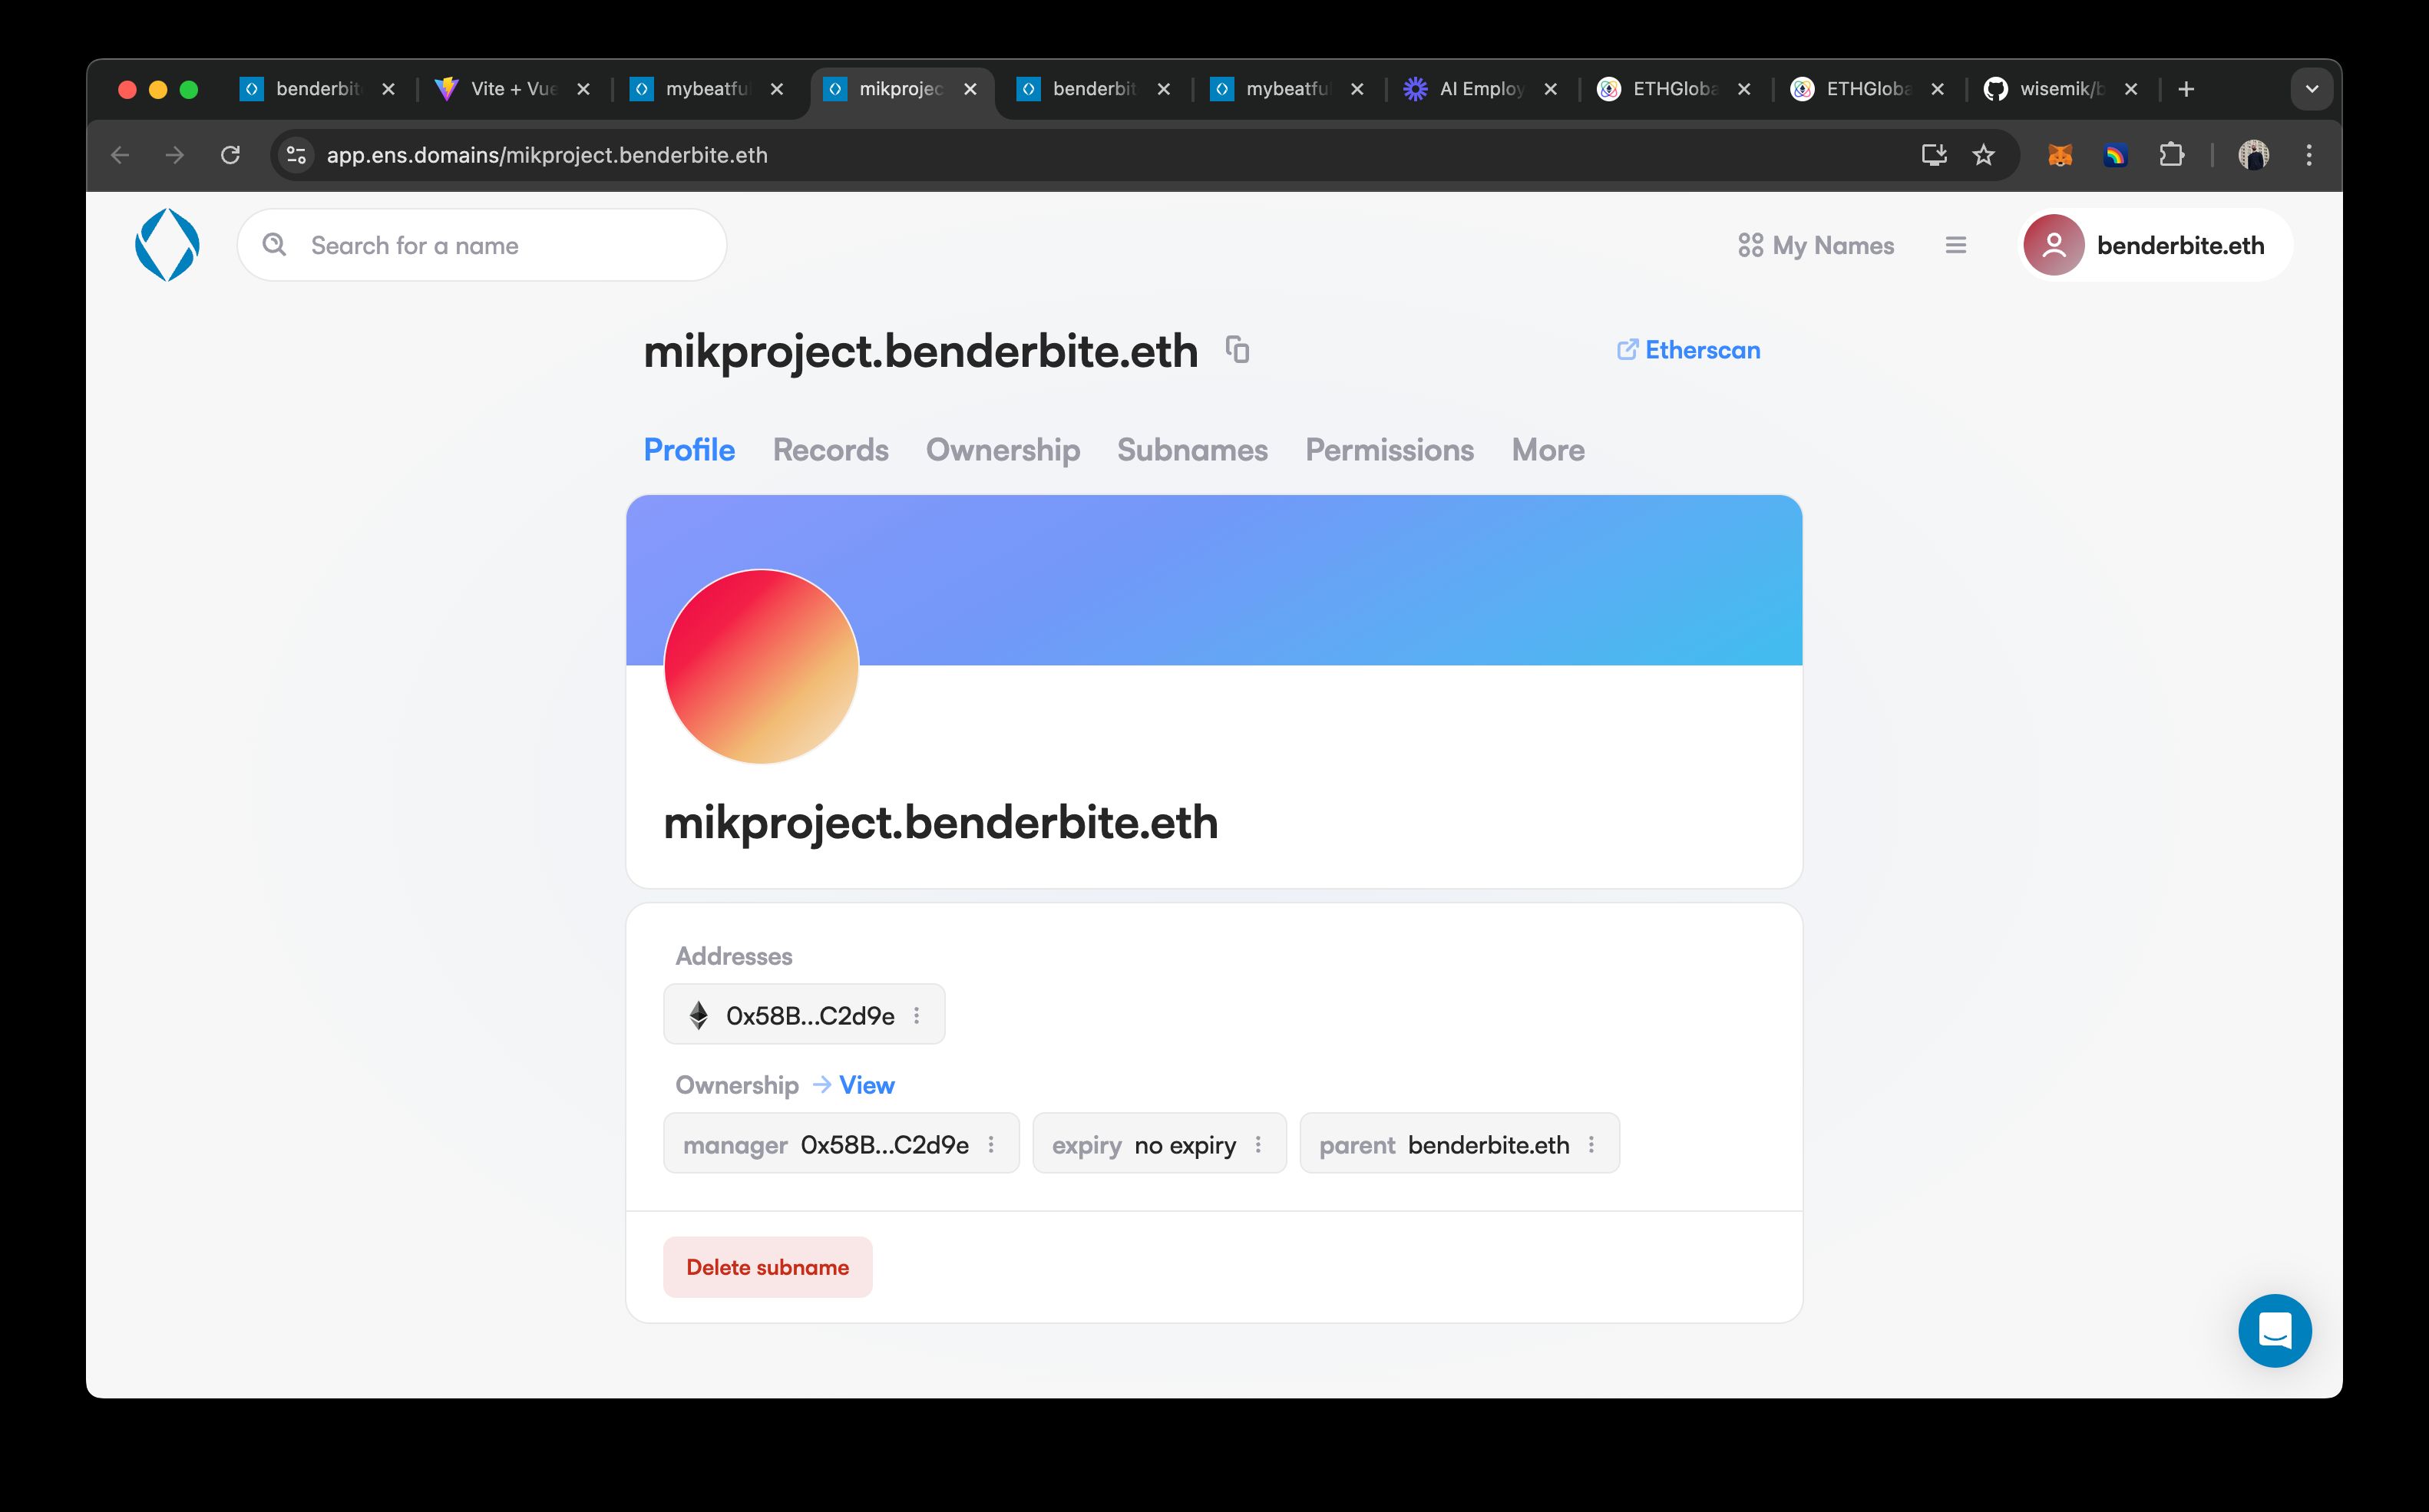
Task: Click the hamburger menu icon top right
Action: click(1955, 246)
